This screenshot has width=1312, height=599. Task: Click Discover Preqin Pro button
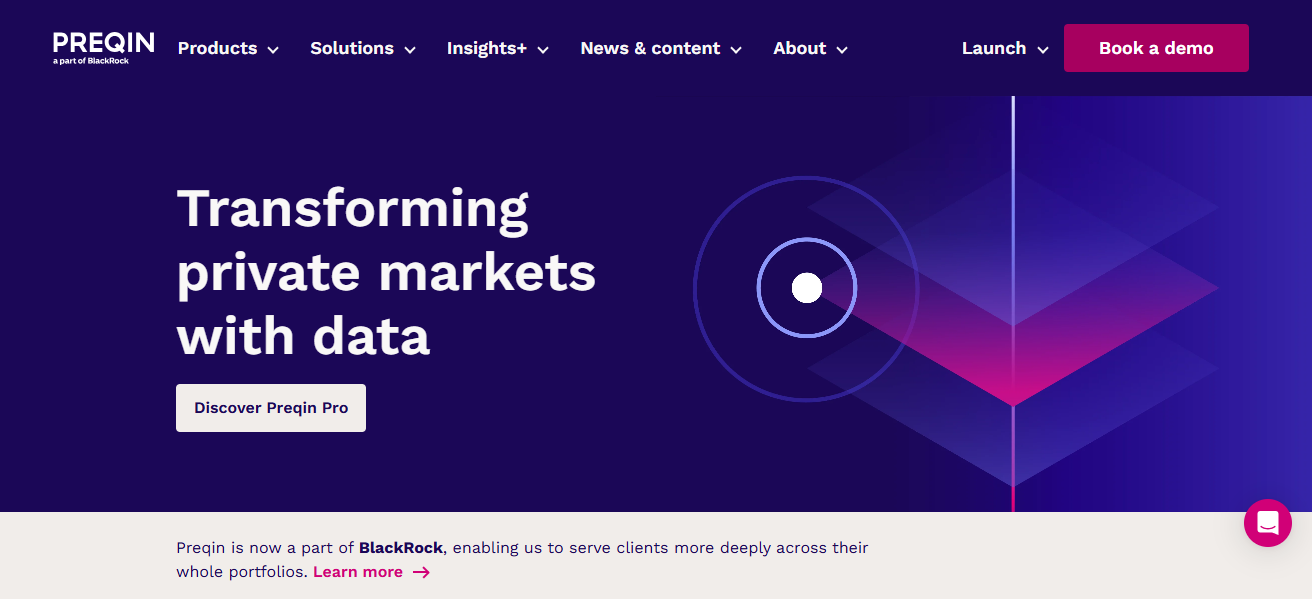pyautogui.click(x=271, y=408)
